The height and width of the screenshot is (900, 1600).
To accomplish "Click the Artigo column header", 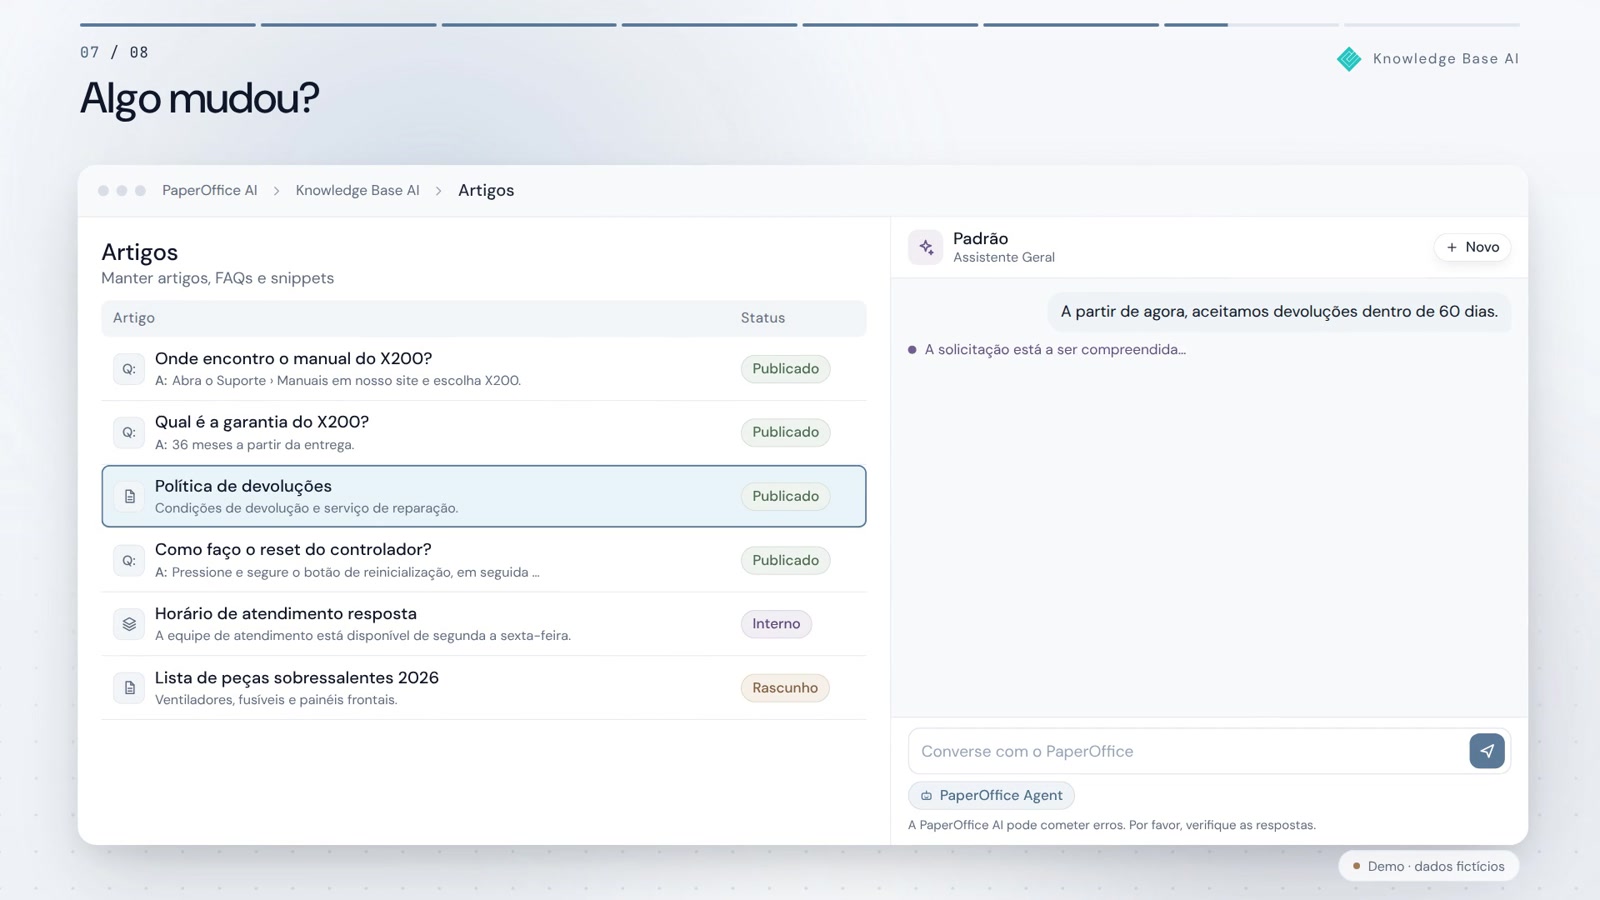I will [134, 318].
